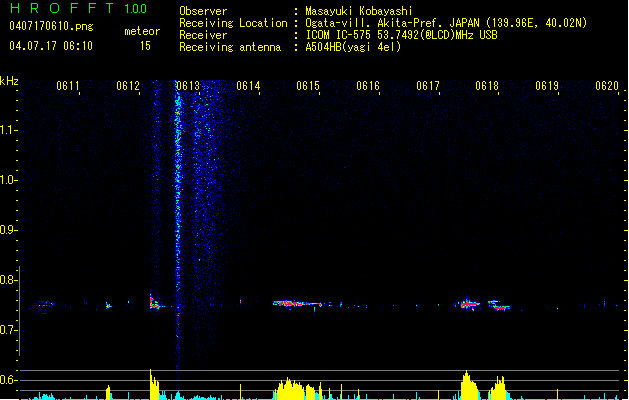The image size is (629, 400).
Task: Click the Ogata-vill. Akita-Pref. JAPAN location text
Action: pos(446,23)
